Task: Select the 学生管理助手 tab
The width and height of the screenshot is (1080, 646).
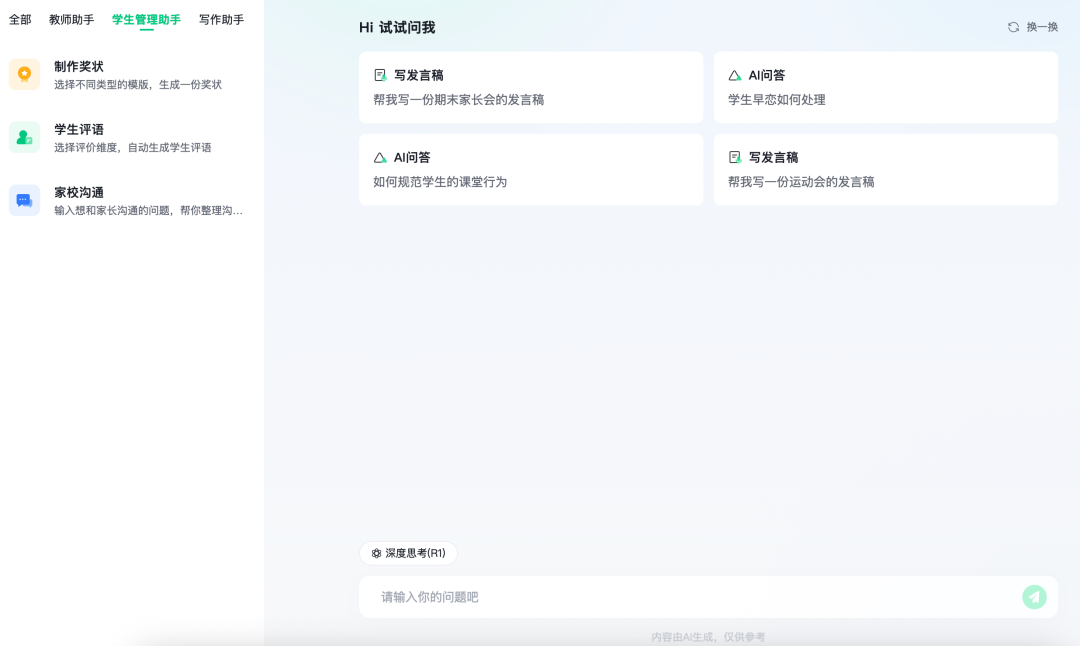Action: pyautogui.click(x=146, y=20)
